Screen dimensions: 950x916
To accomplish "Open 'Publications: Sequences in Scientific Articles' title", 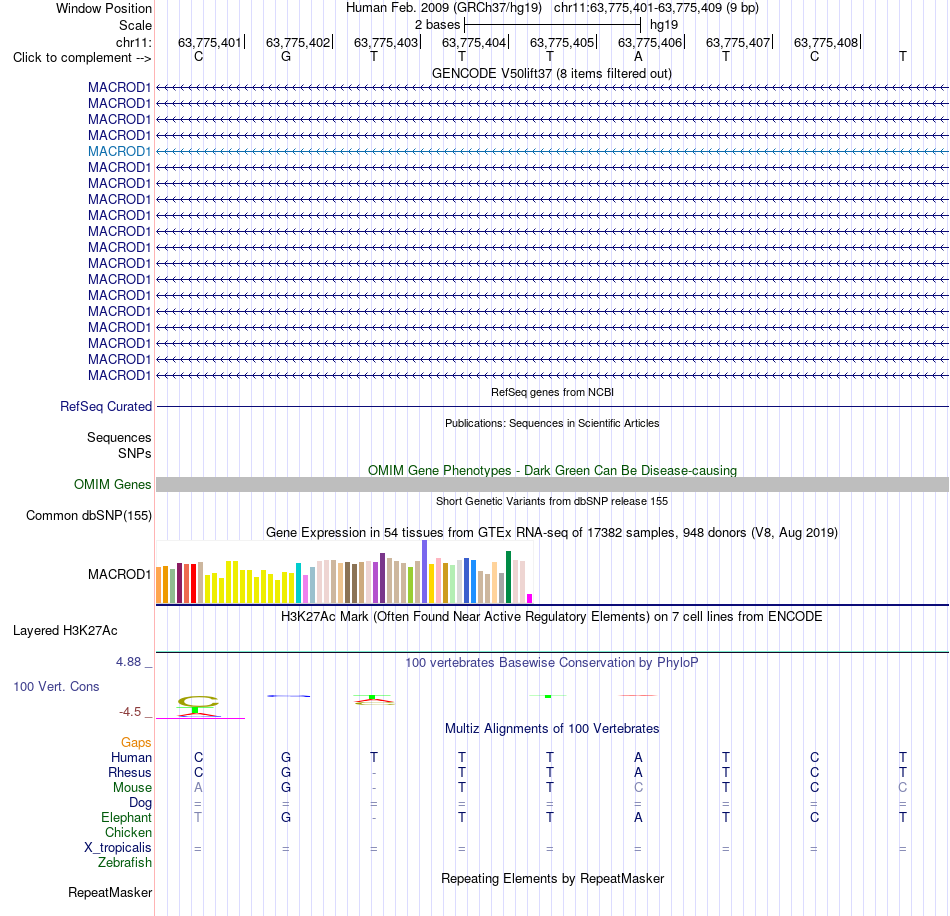I will point(551,423).
